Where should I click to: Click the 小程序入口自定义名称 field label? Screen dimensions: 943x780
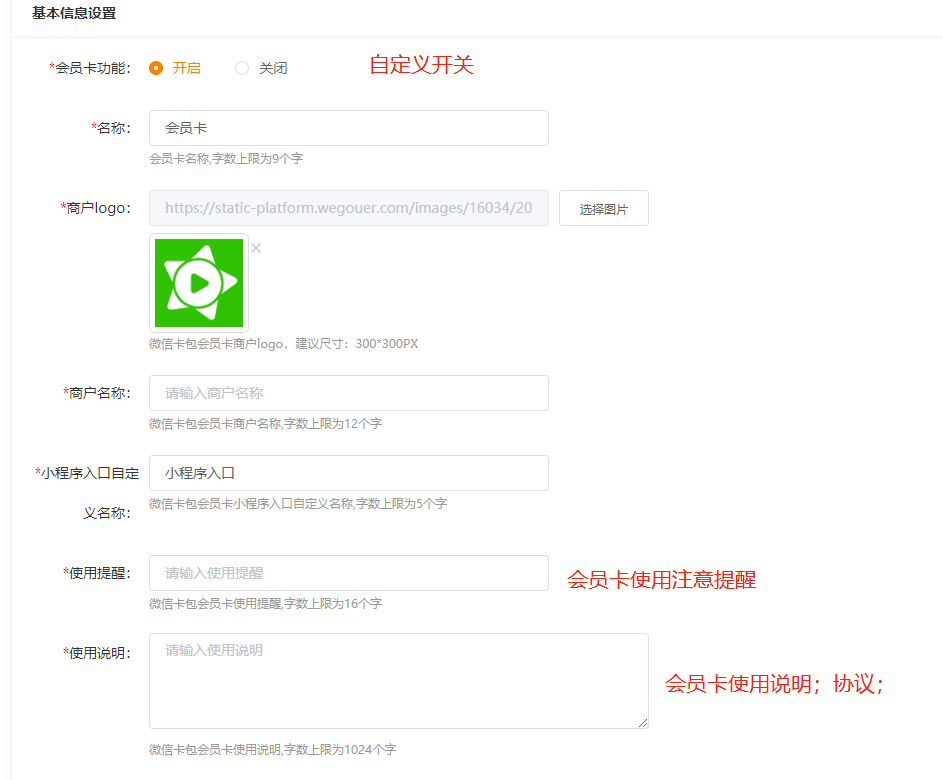pyautogui.click(x=87, y=493)
